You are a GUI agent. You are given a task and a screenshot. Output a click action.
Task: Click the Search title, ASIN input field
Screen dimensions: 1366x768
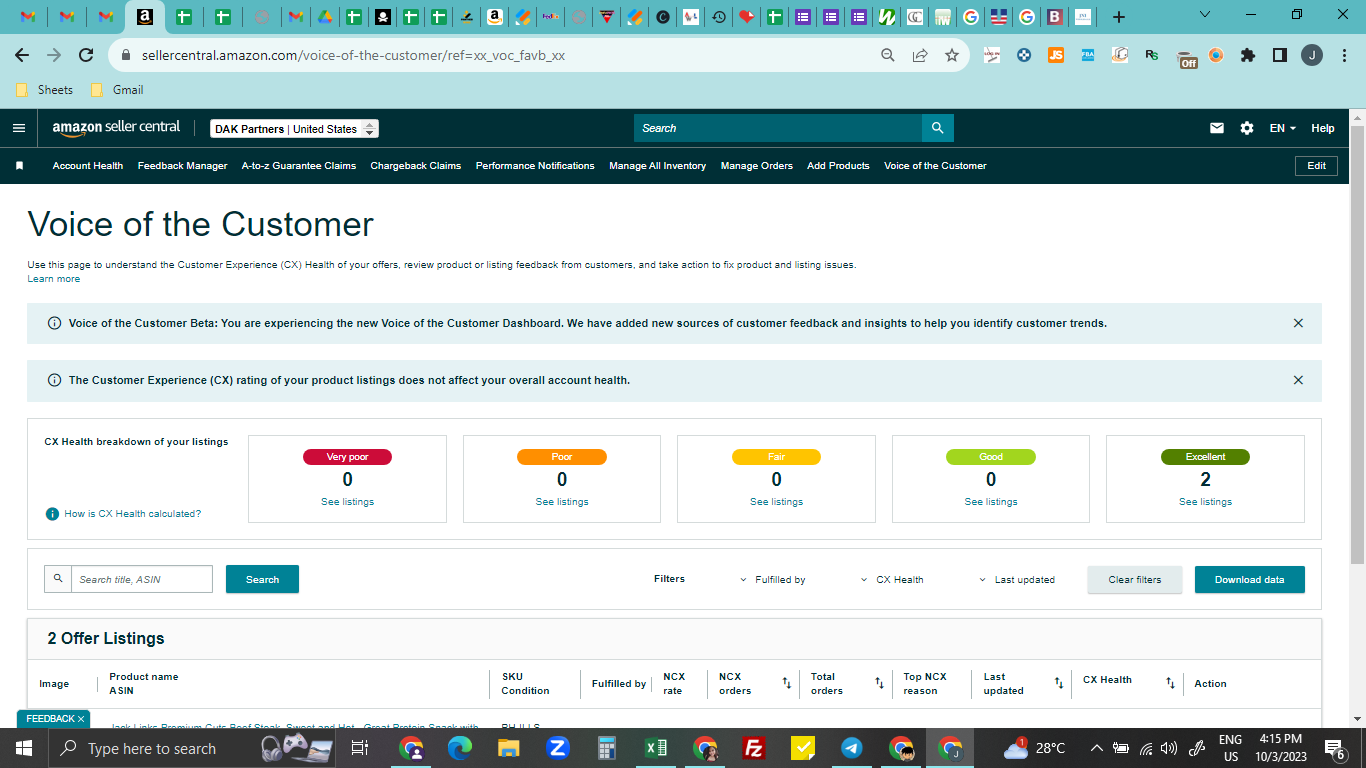point(141,580)
